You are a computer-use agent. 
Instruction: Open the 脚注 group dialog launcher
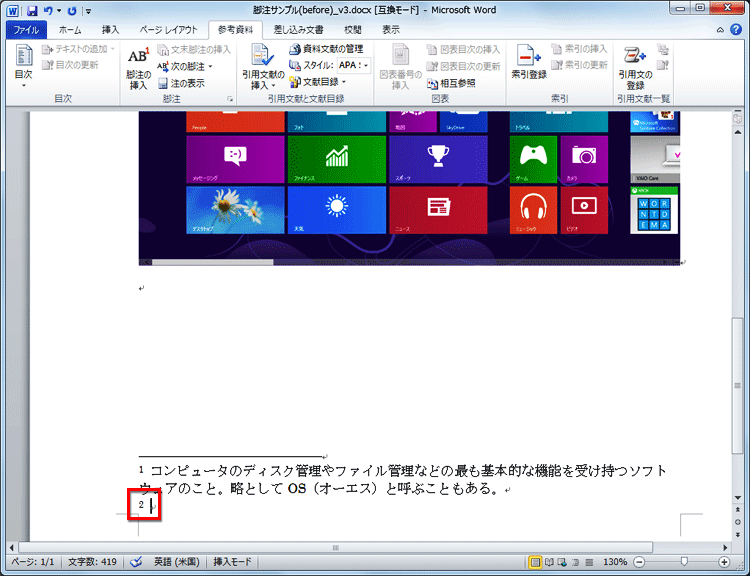[230, 99]
